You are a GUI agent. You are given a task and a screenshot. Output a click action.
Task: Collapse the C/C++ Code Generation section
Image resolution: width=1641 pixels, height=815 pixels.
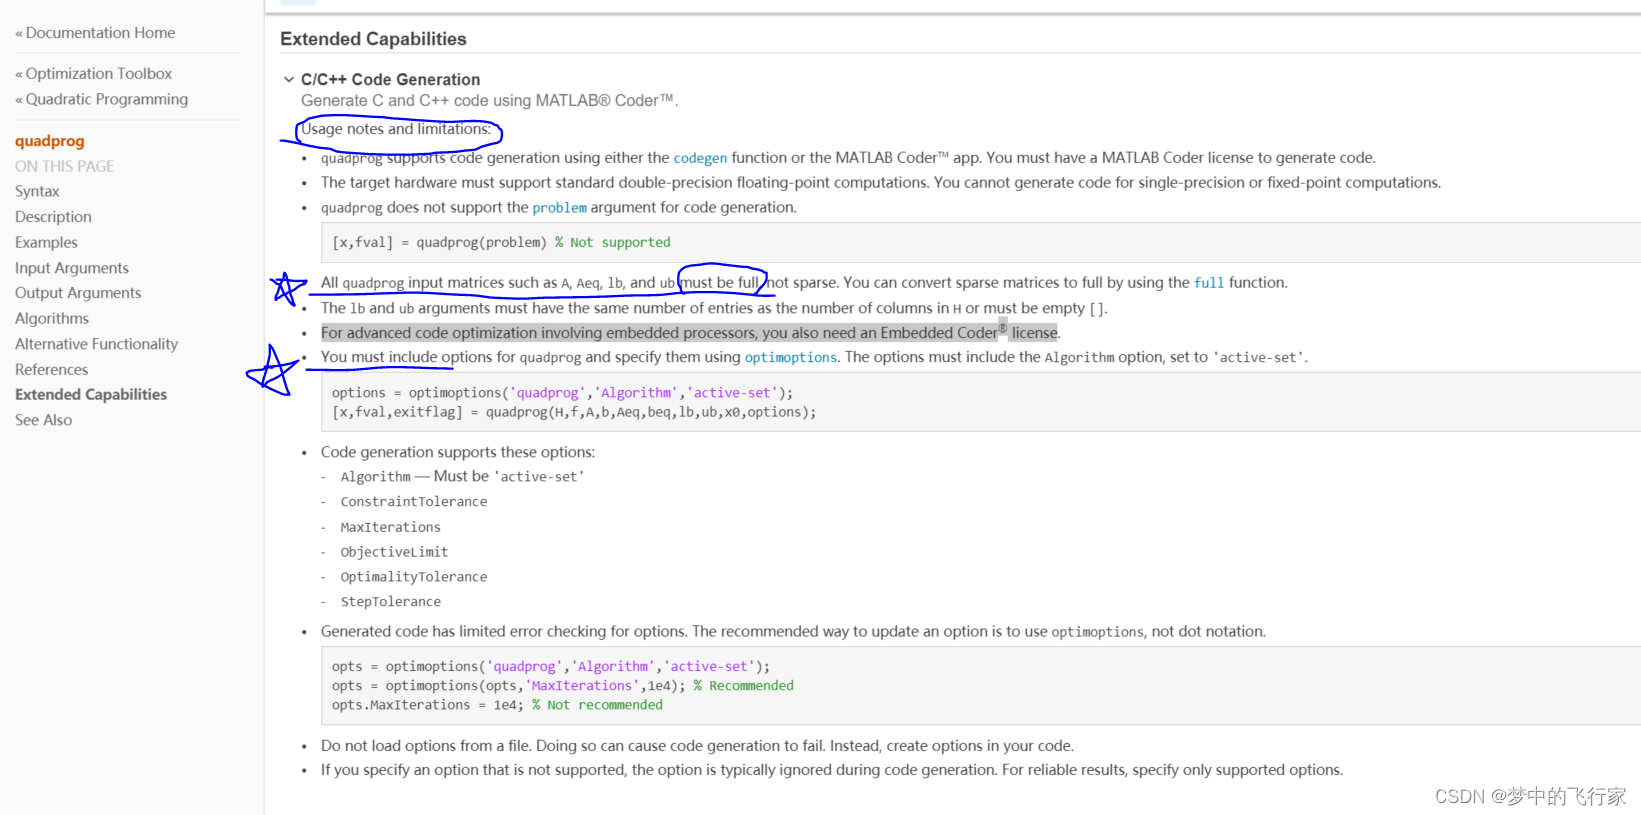(x=289, y=79)
